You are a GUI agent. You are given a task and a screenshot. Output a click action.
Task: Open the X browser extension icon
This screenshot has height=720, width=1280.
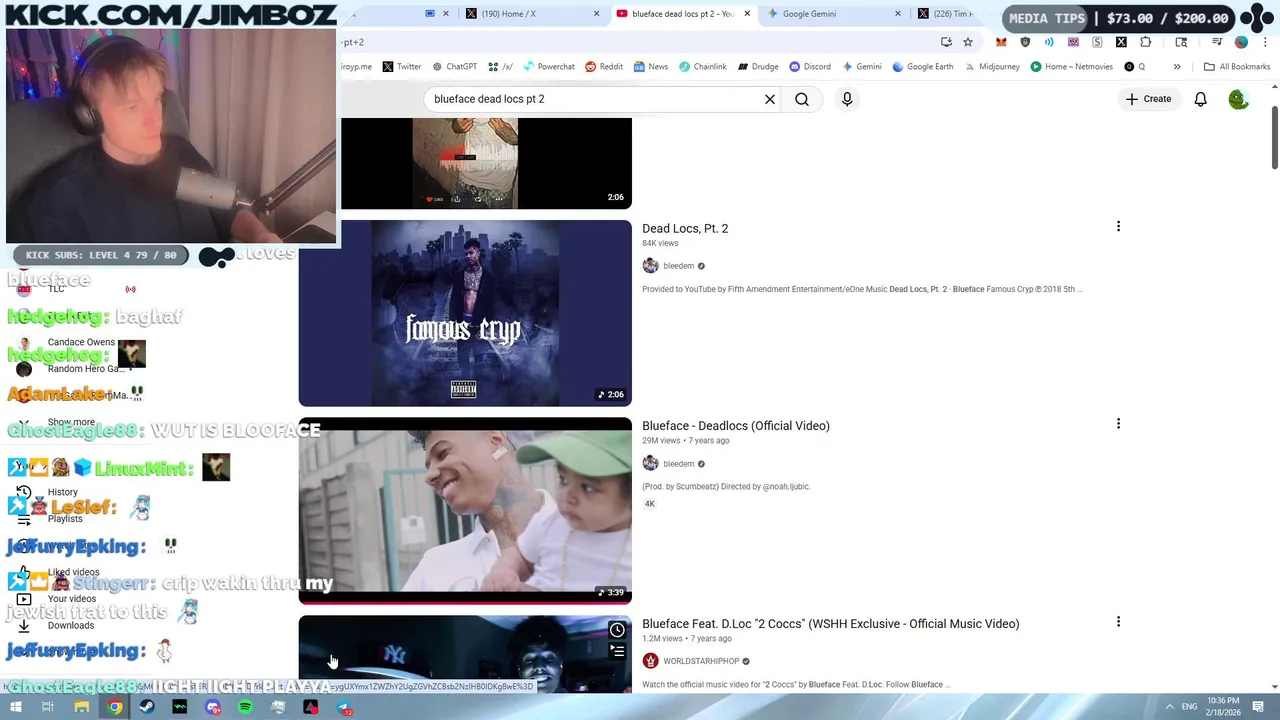(x=1121, y=42)
